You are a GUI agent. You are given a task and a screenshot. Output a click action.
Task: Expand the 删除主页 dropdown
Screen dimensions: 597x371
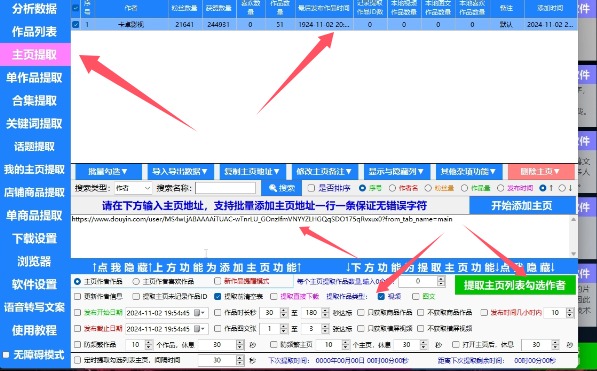click(541, 172)
